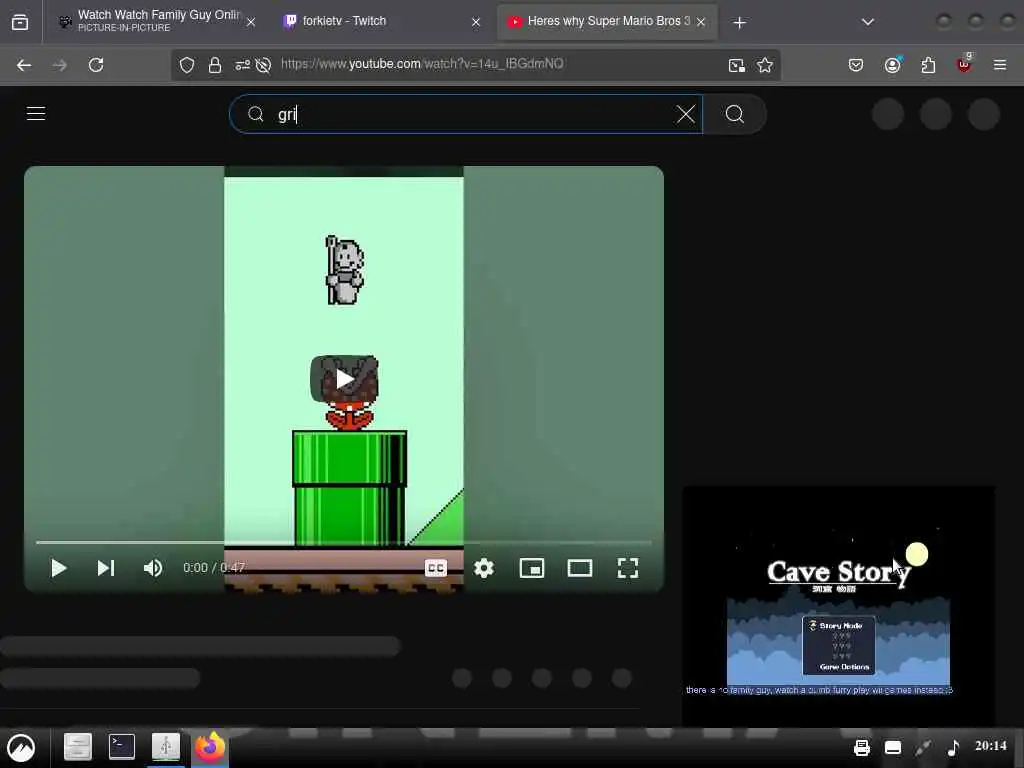1024x768 pixels.
Task: Enable the YouTube miniplayer
Action: (532, 568)
